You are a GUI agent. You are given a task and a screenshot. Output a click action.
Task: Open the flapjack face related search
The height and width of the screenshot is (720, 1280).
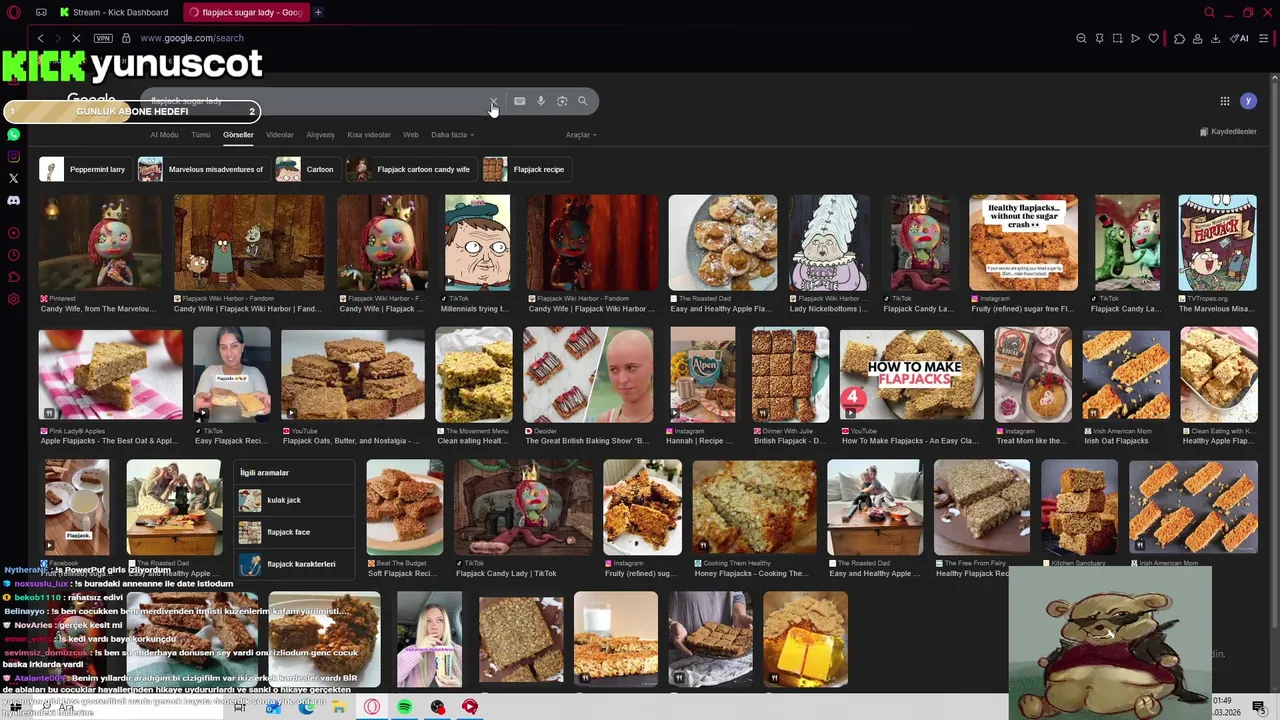(296, 532)
